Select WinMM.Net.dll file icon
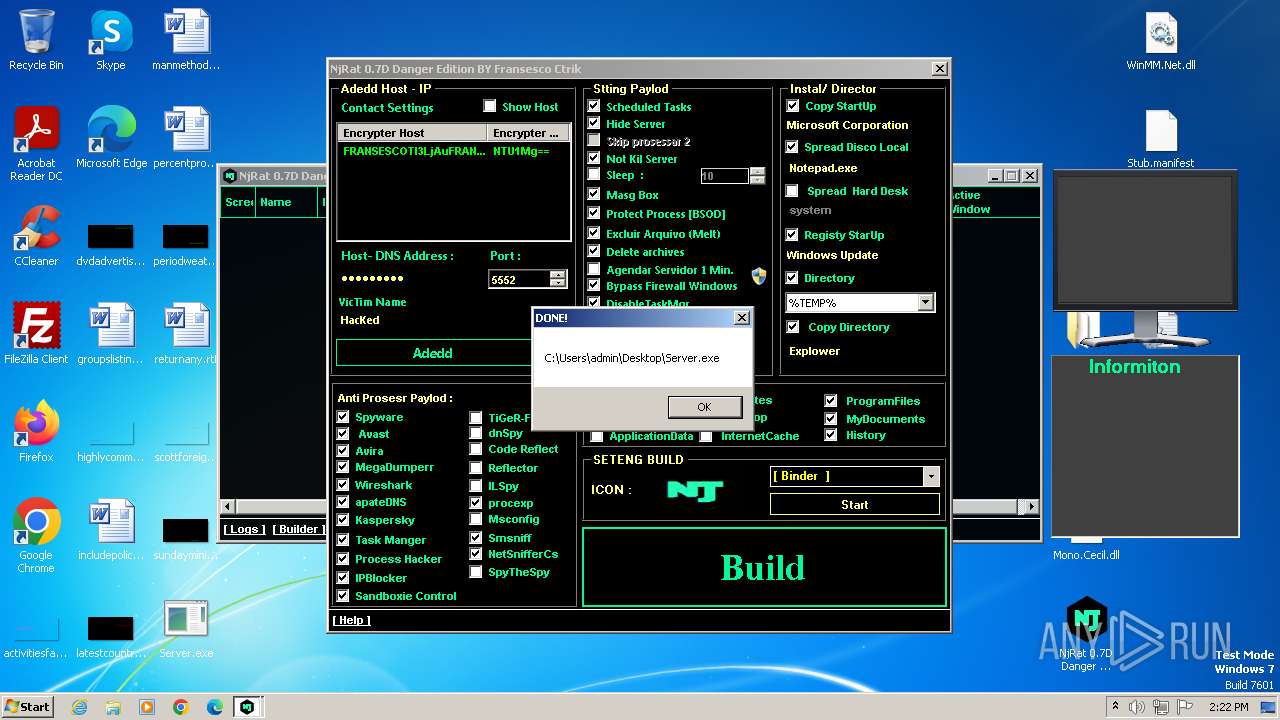This screenshot has height=720, width=1280. (1161, 40)
